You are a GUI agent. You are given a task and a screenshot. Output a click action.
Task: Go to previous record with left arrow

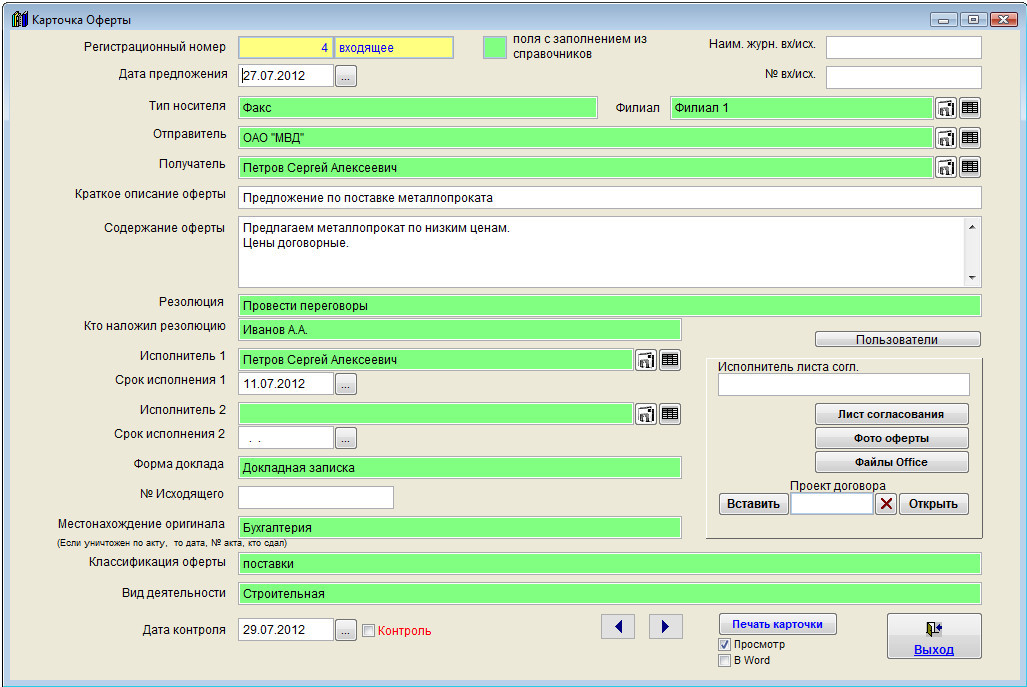coord(618,626)
